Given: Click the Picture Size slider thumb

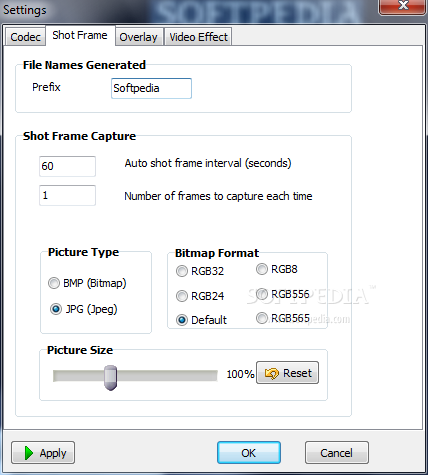Looking at the screenshot, I should 110,377.
